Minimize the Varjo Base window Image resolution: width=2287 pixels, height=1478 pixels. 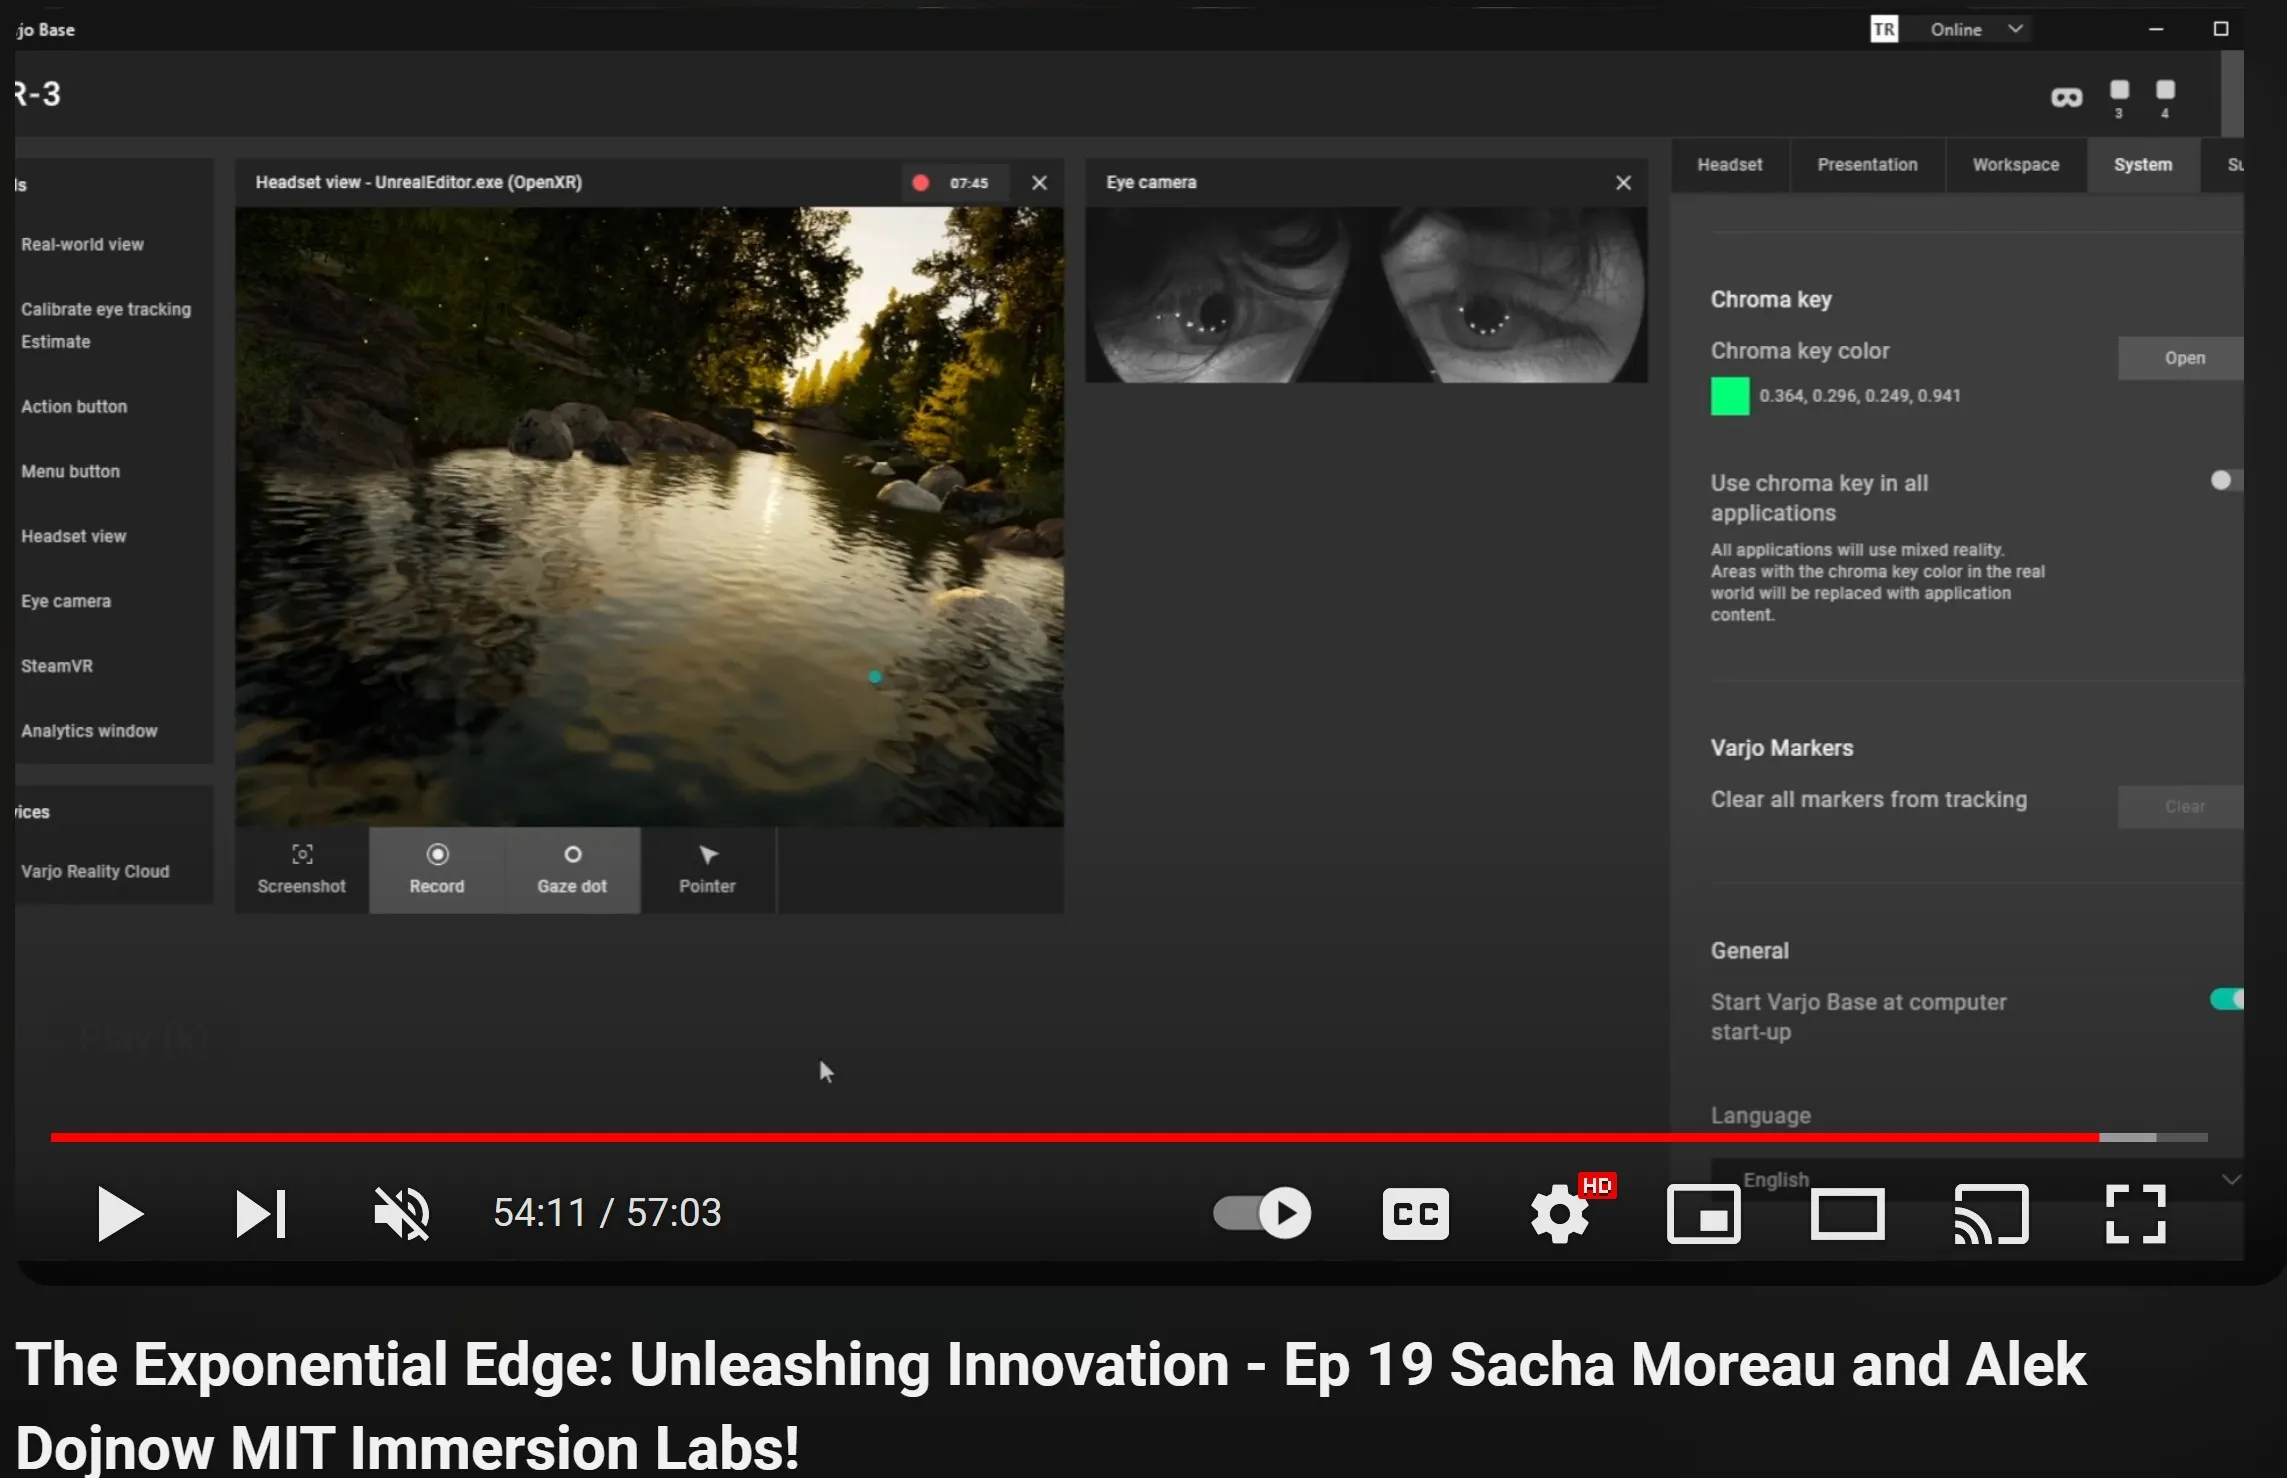click(2156, 30)
